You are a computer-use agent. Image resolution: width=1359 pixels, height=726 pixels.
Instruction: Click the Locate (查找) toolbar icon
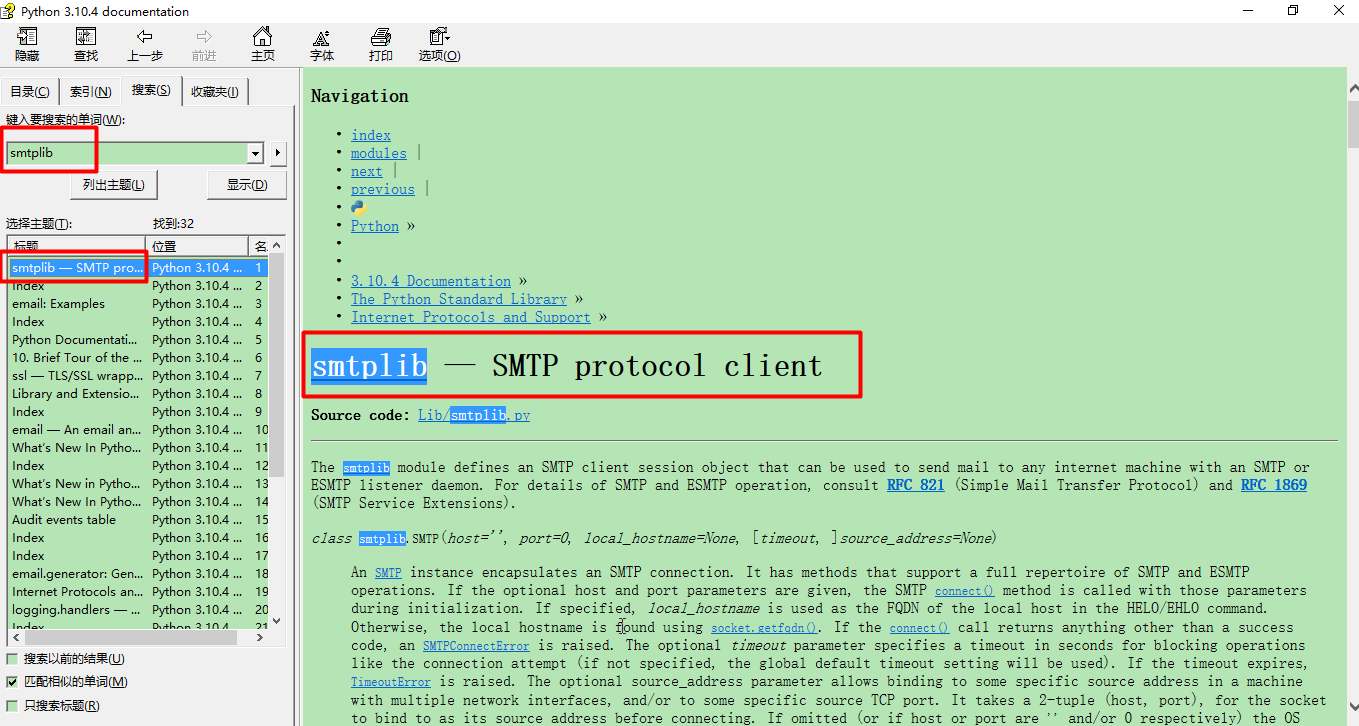[x=86, y=37]
